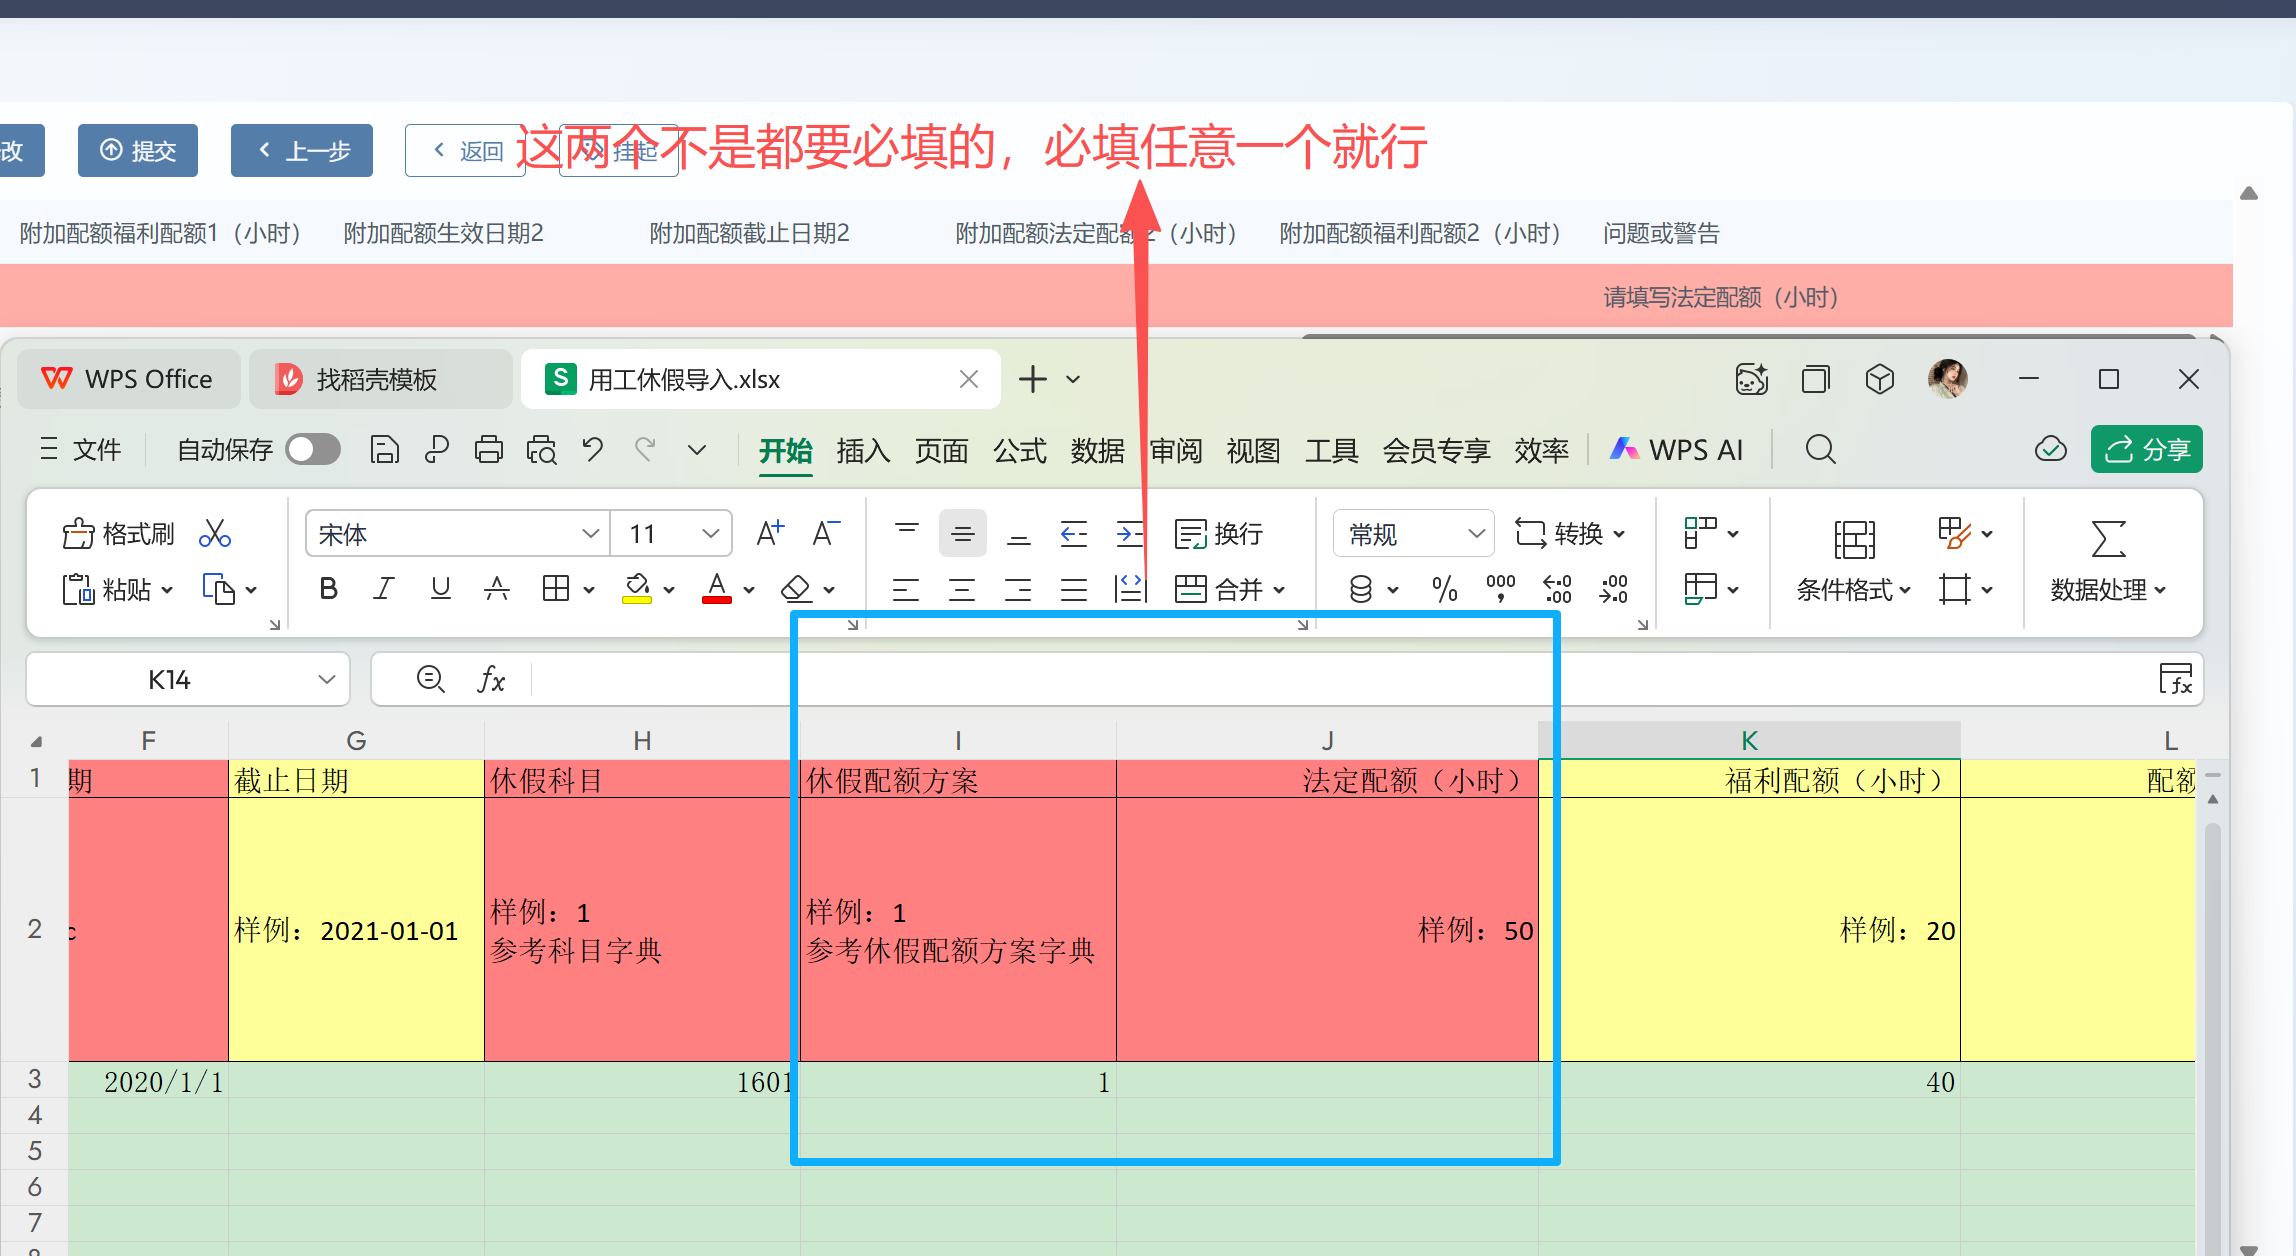Click the Save icon in quick toolbar
The width and height of the screenshot is (2296, 1256).
click(x=384, y=450)
